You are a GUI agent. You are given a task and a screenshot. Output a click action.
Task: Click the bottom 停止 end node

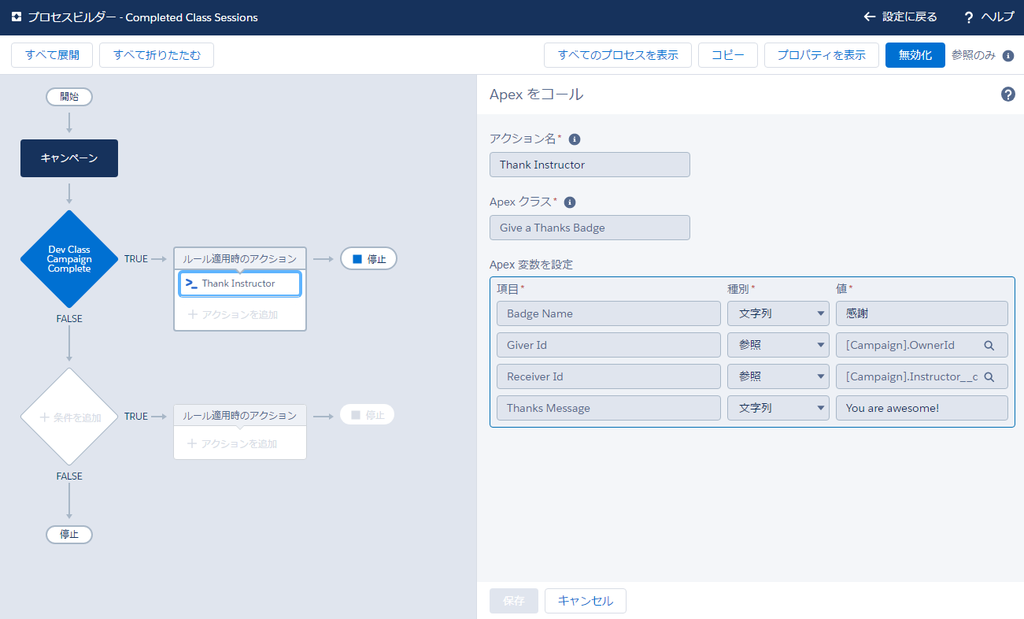coord(69,534)
